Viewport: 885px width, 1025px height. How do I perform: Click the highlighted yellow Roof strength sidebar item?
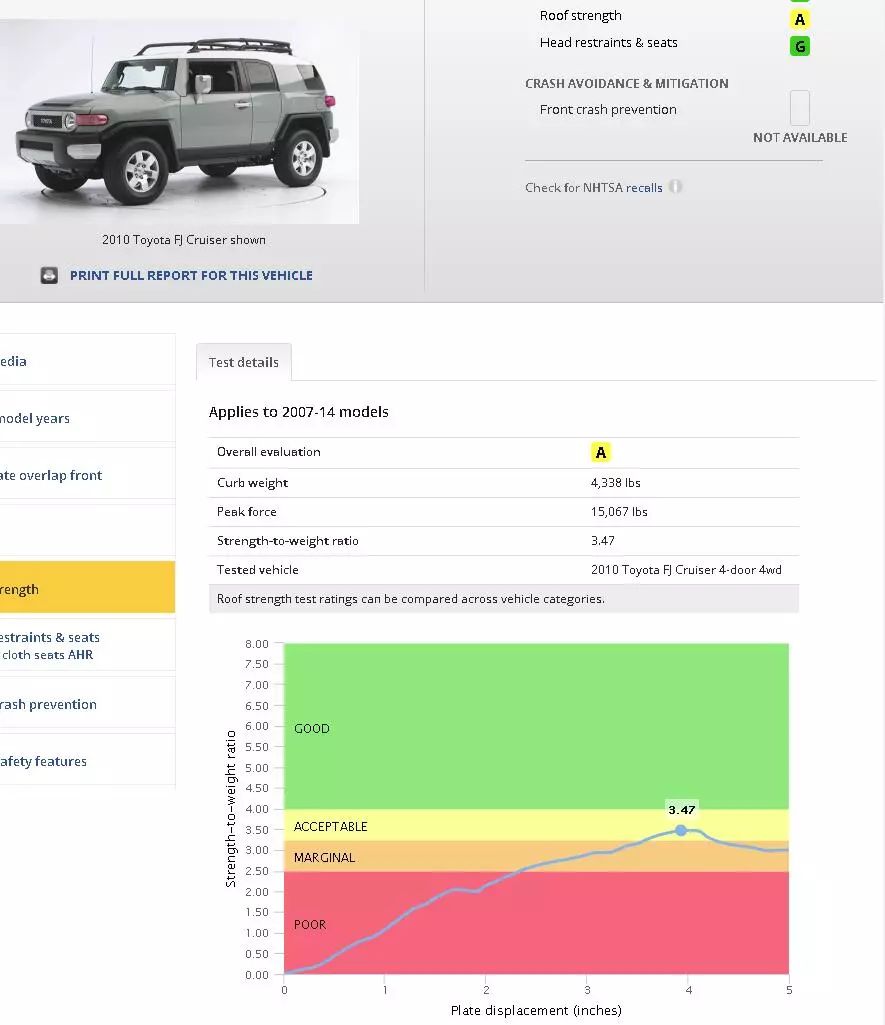click(80, 589)
